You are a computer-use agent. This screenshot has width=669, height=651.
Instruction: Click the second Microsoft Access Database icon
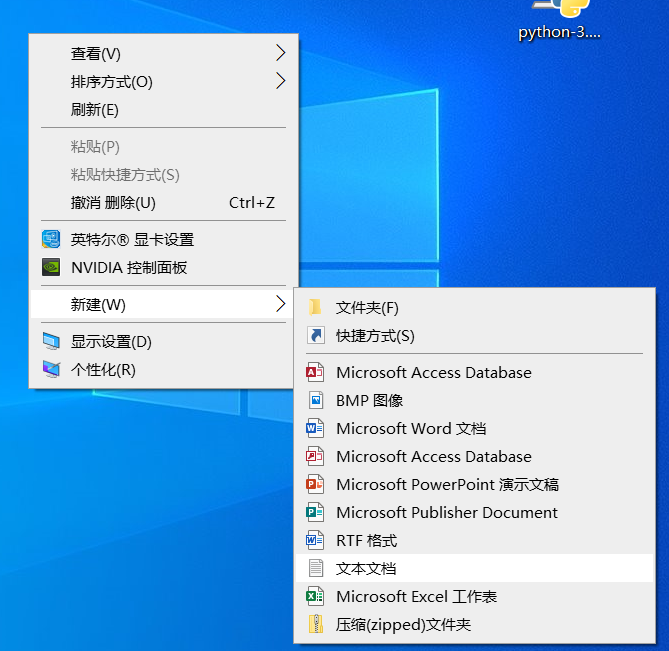[315, 456]
